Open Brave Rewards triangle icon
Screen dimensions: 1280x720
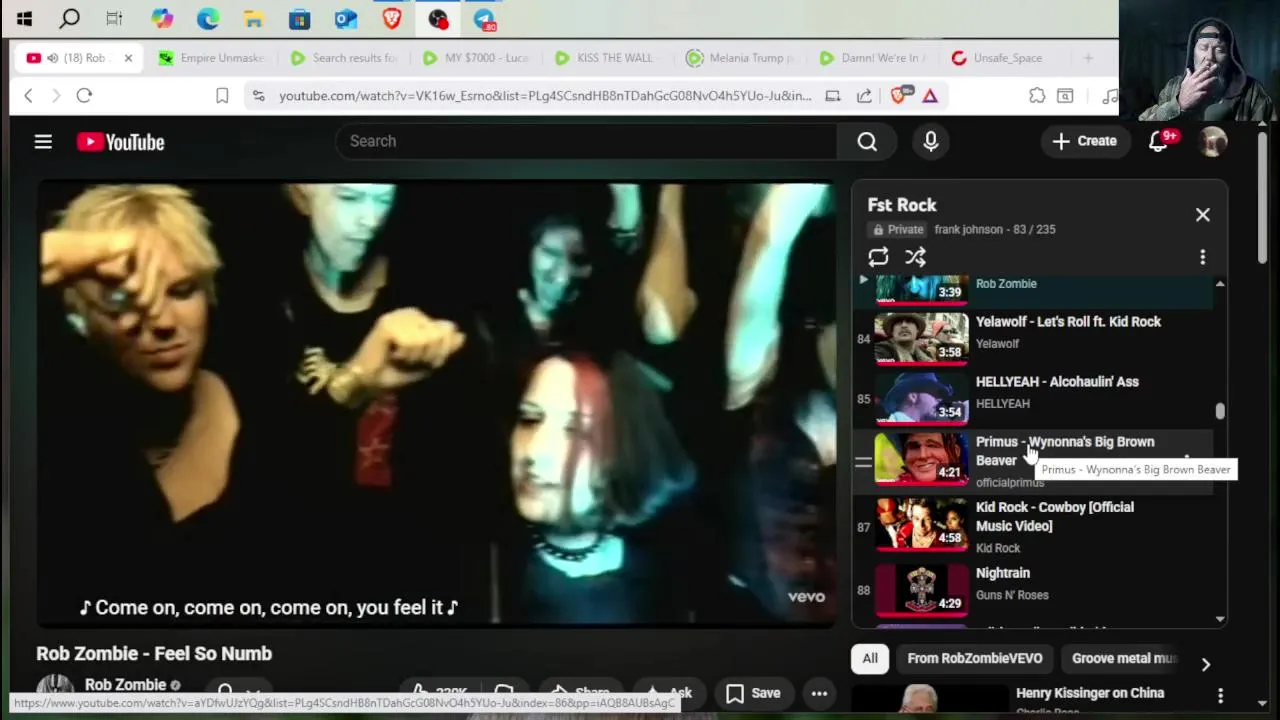tap(930, 95)
